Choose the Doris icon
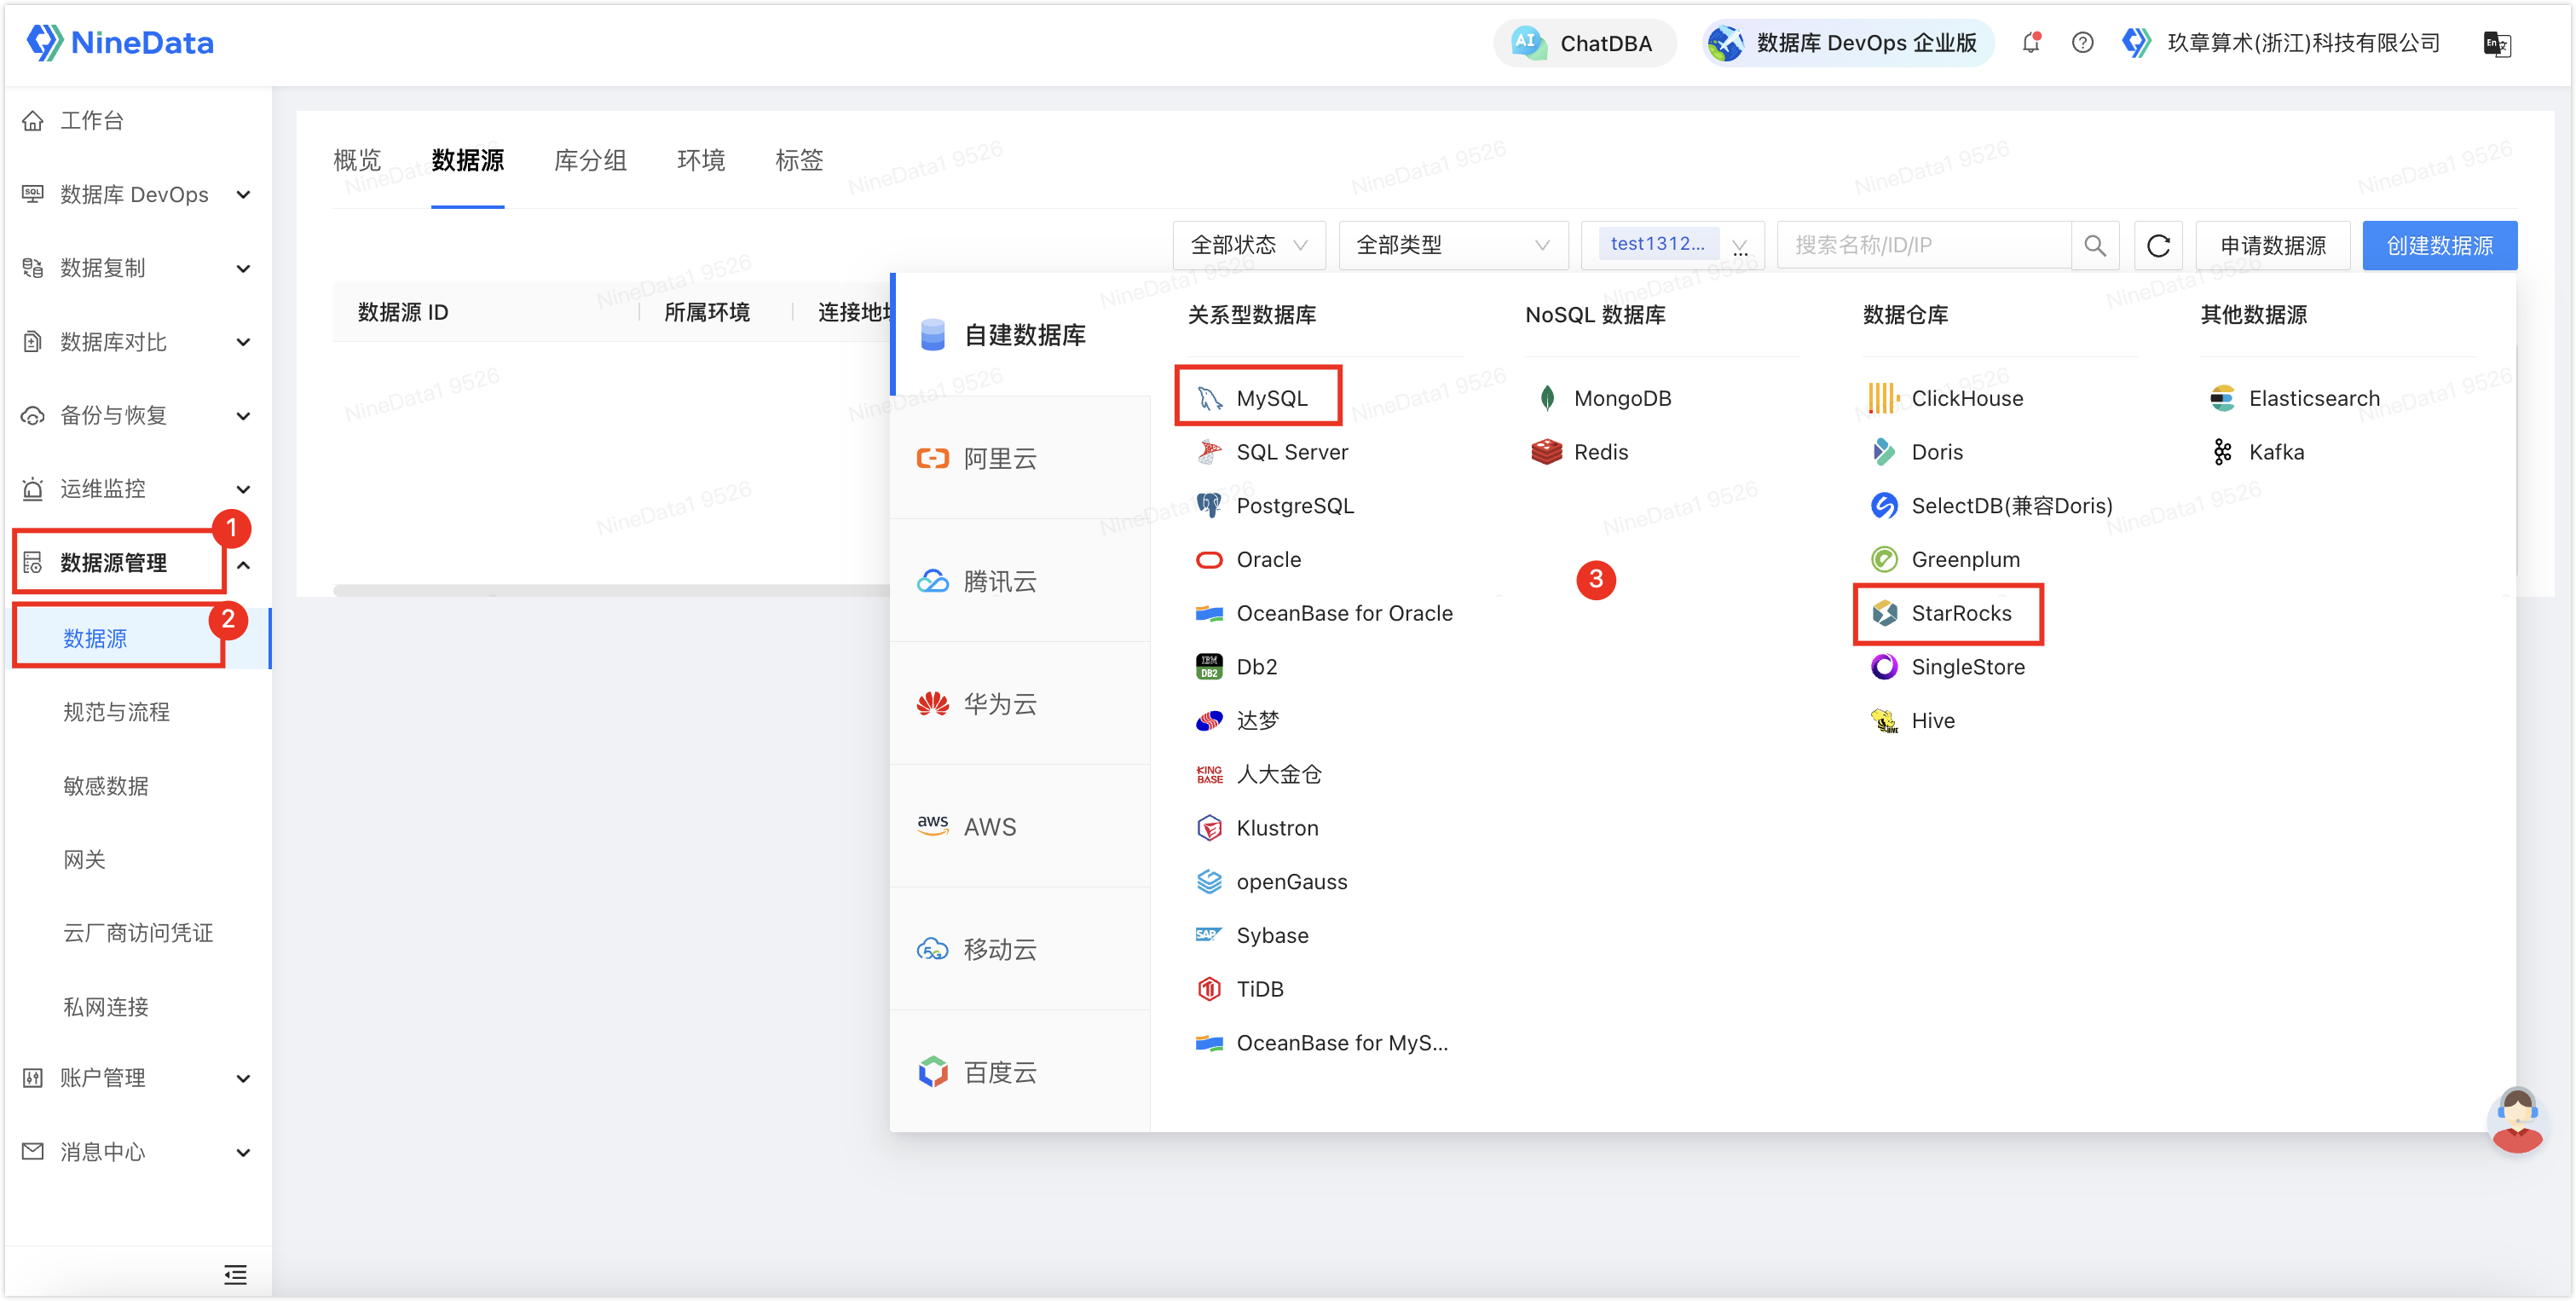The image size is (2576, 1301). pyautogui.click(x=1884, y=452)
